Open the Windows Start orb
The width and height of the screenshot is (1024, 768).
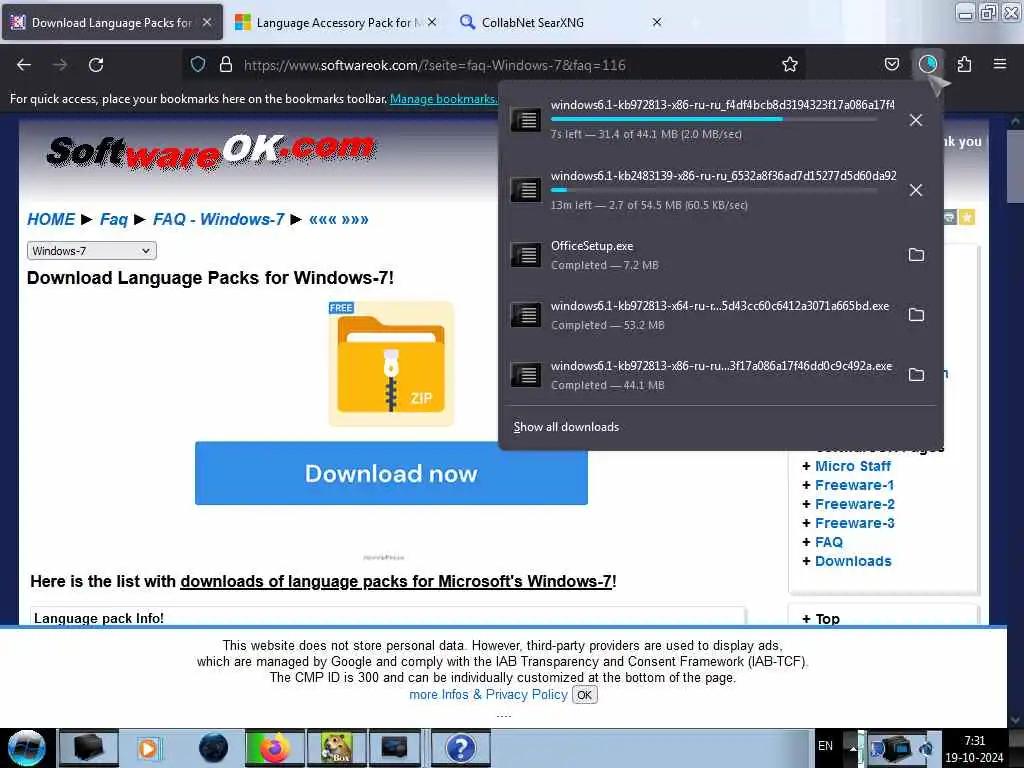point(26,748)
